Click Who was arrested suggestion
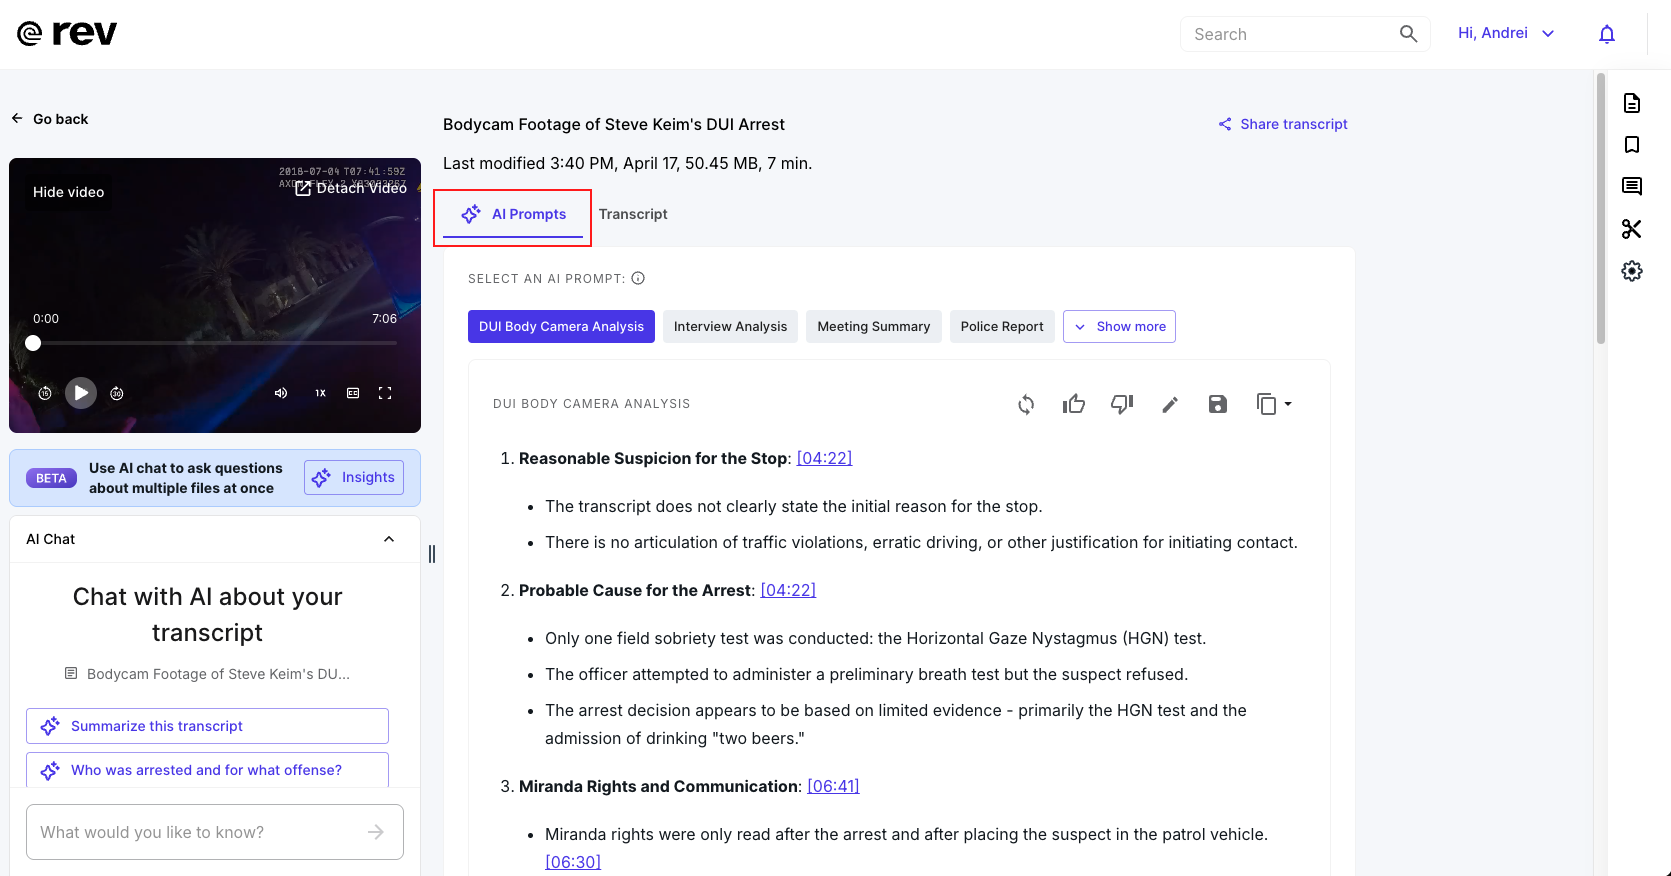 click(207, 770)
